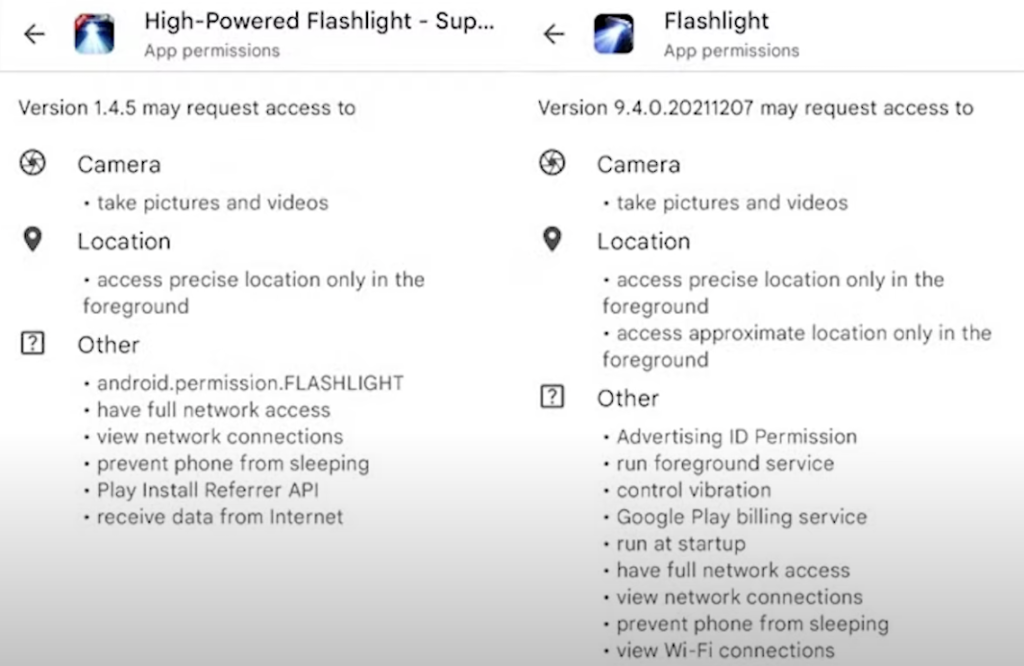Select Google Play billing service item
This screenshot has height=666, width=1024.
[x=742, y=516]
